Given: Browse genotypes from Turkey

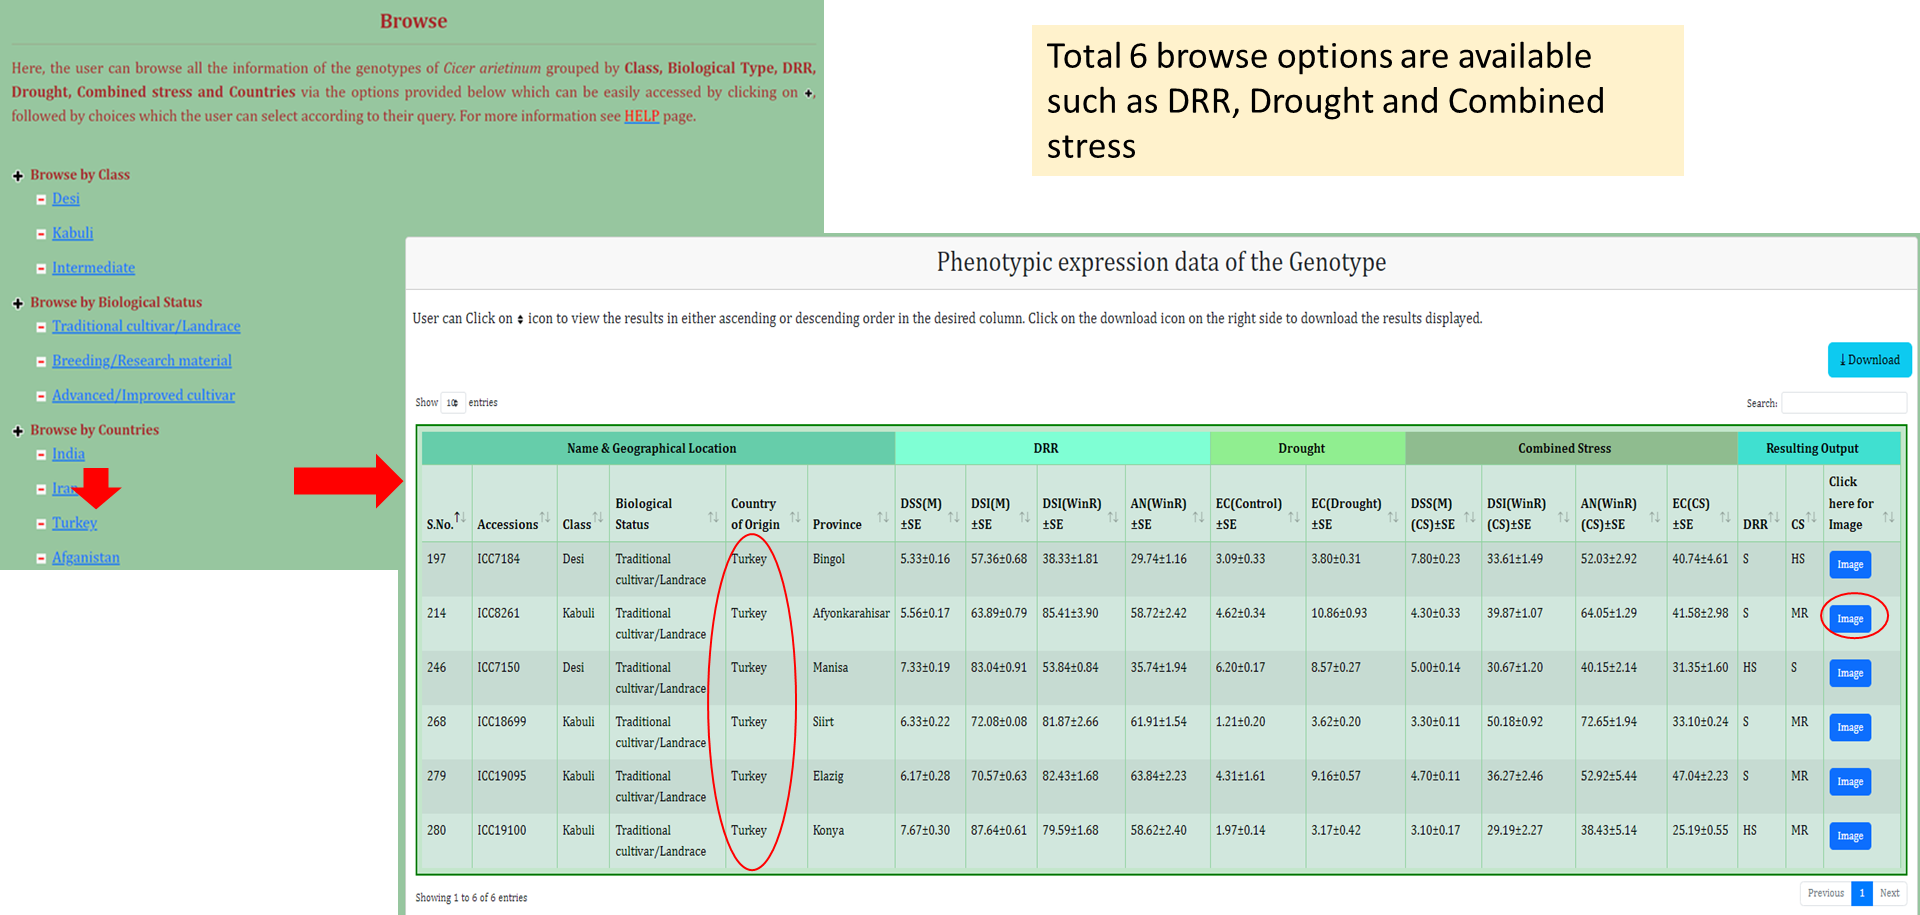Looking at the screenshot, I should click(x=74, y=523).
